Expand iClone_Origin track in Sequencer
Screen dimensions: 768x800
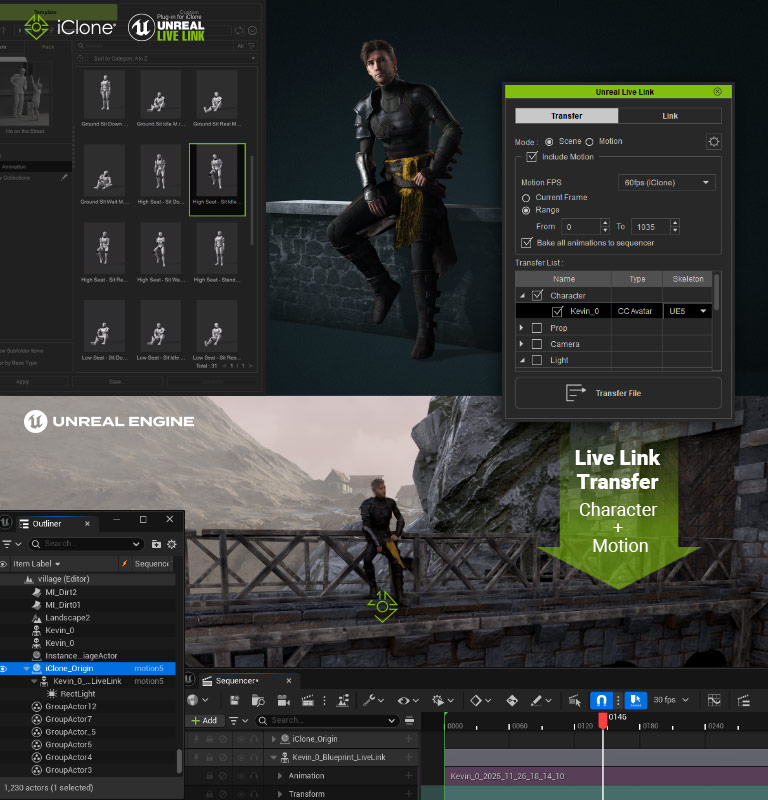[274, 739]
